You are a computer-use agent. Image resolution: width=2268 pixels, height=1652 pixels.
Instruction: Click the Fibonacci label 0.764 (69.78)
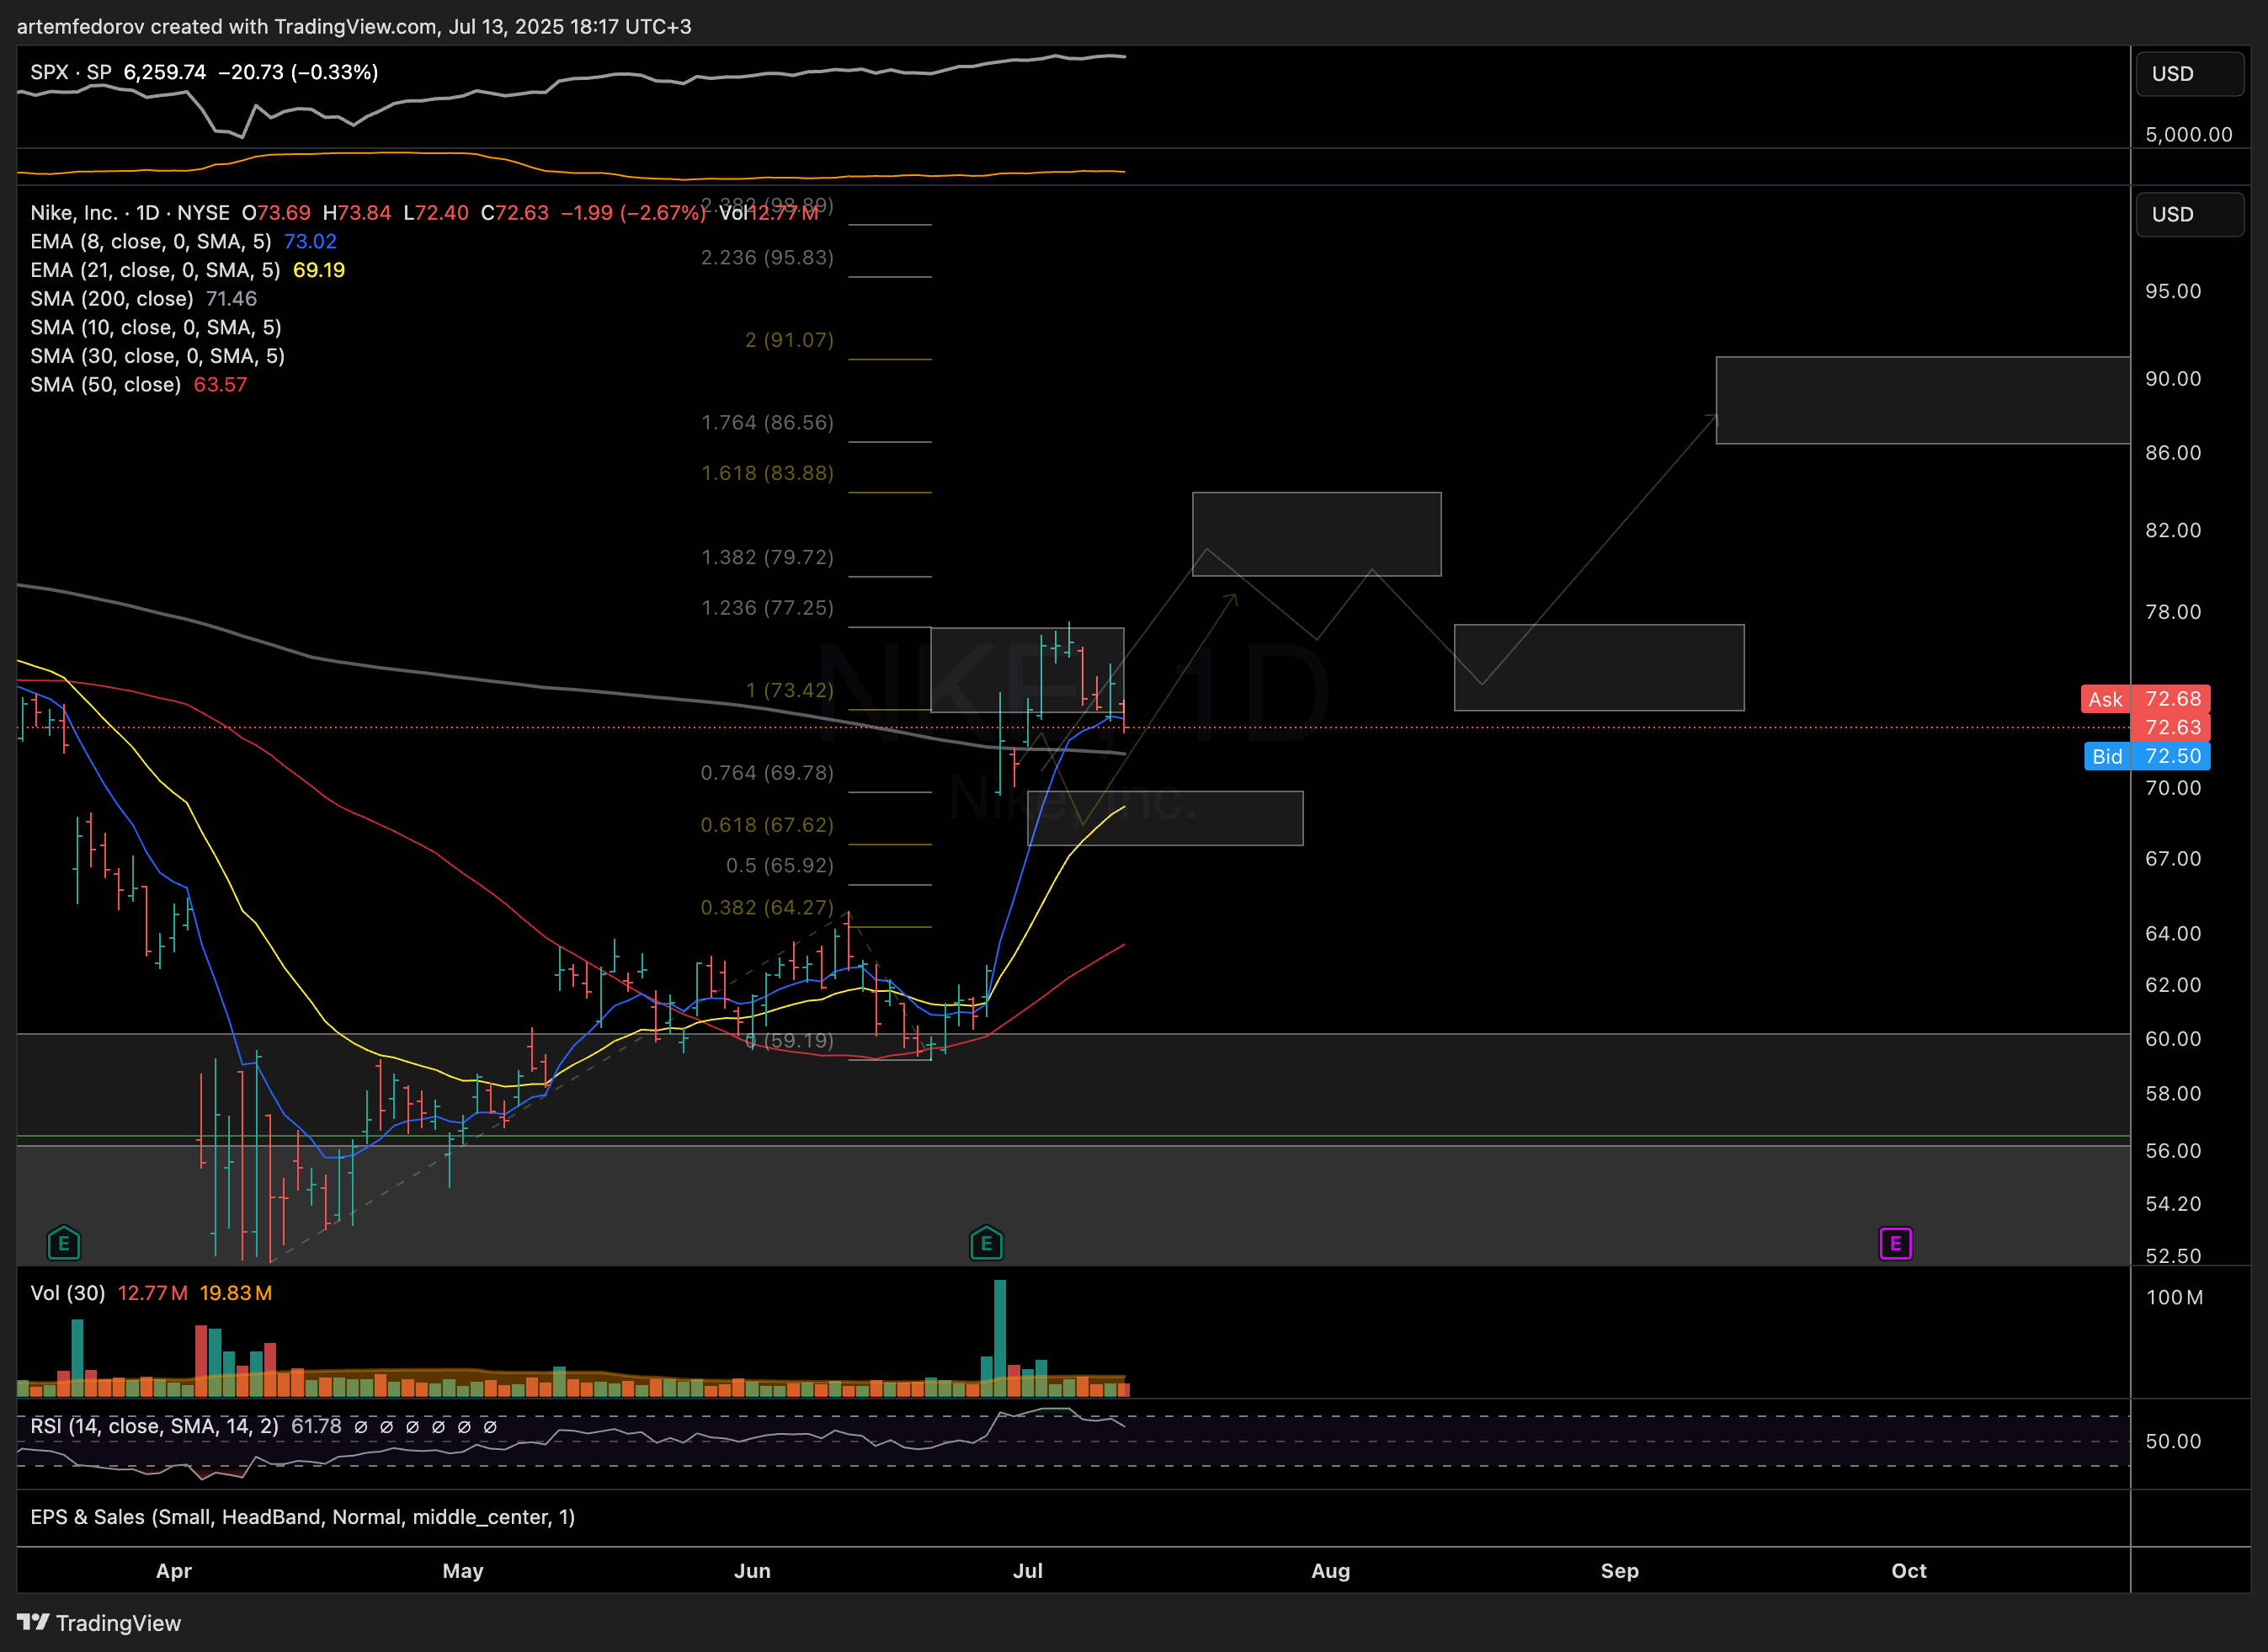point(767,772)
